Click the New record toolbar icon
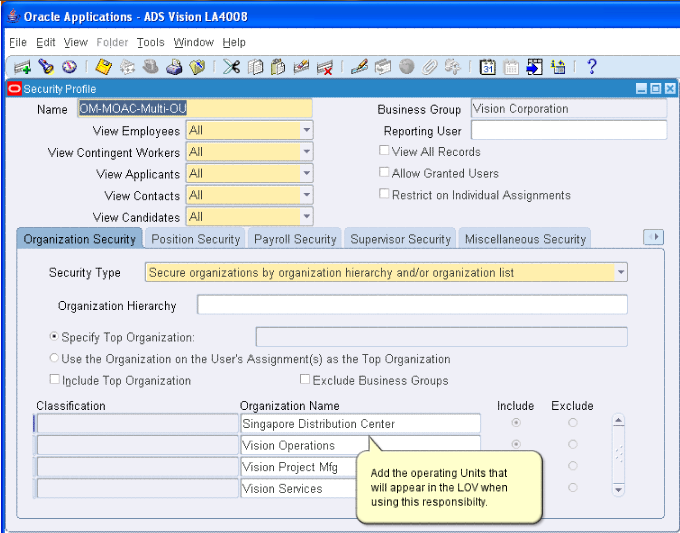 tap(22, 67)
